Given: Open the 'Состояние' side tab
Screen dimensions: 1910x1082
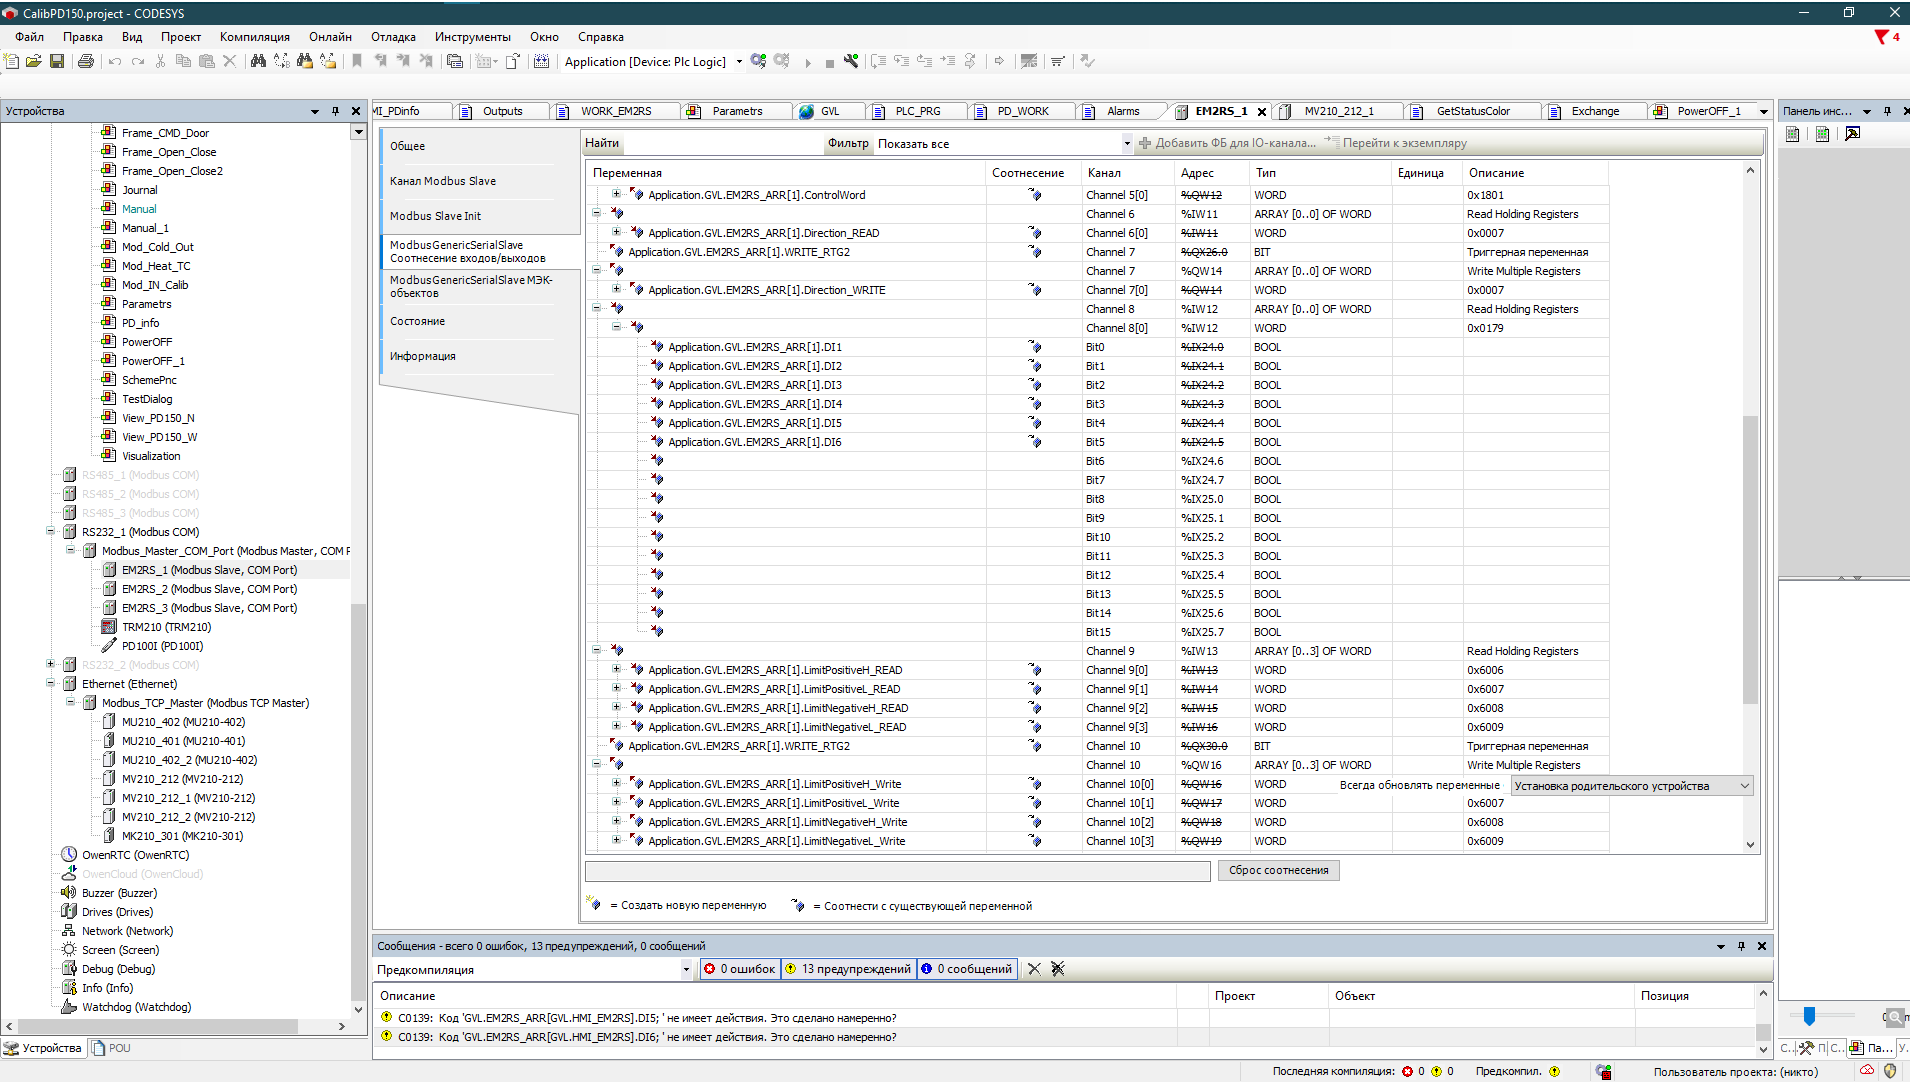Looking at the screenshot, I should (x=417, y=321).
